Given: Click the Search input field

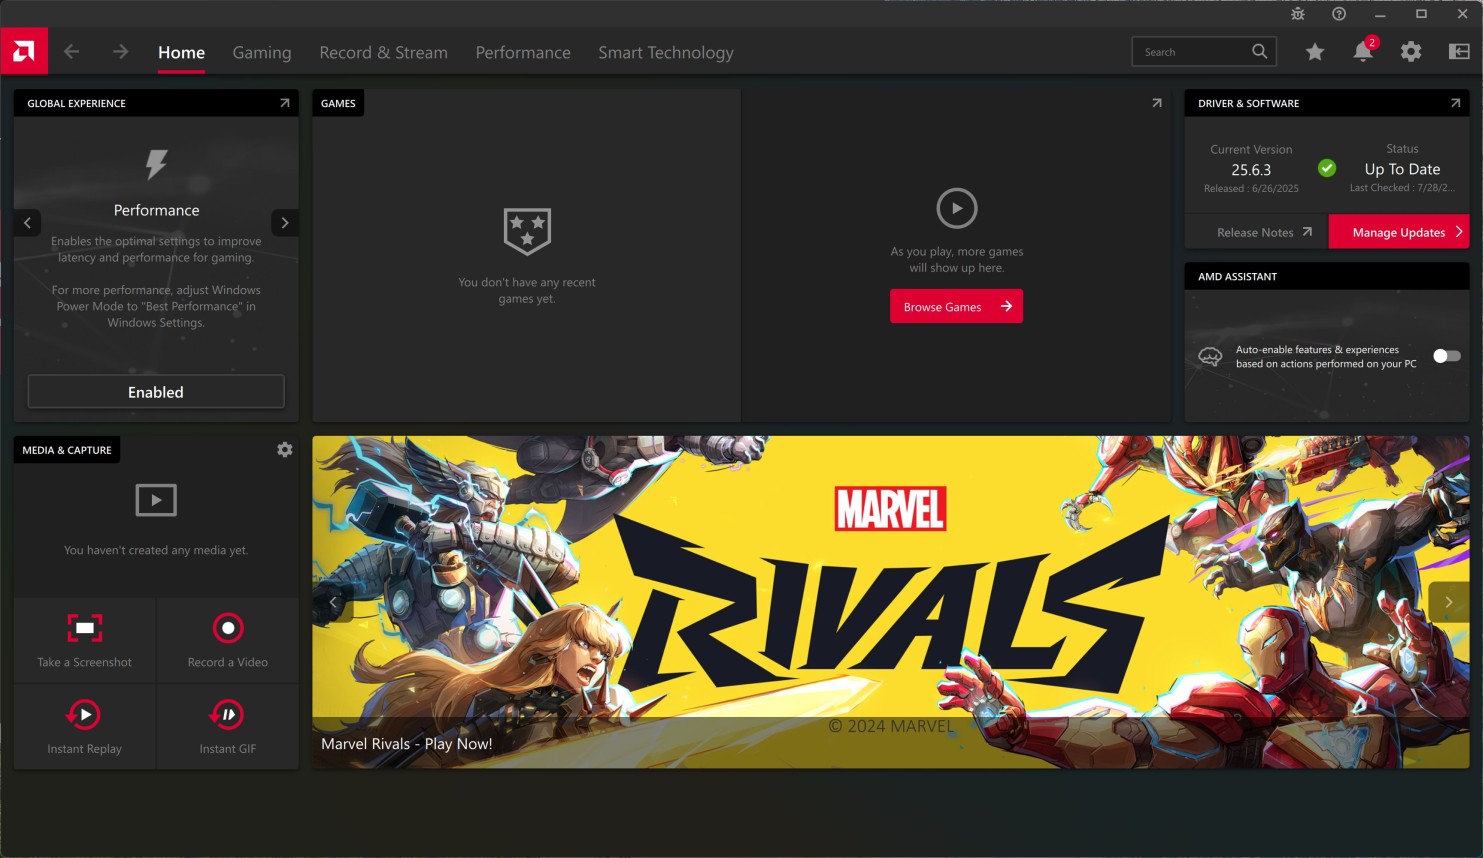Looking at the screenshot, I should point(1192,52).
